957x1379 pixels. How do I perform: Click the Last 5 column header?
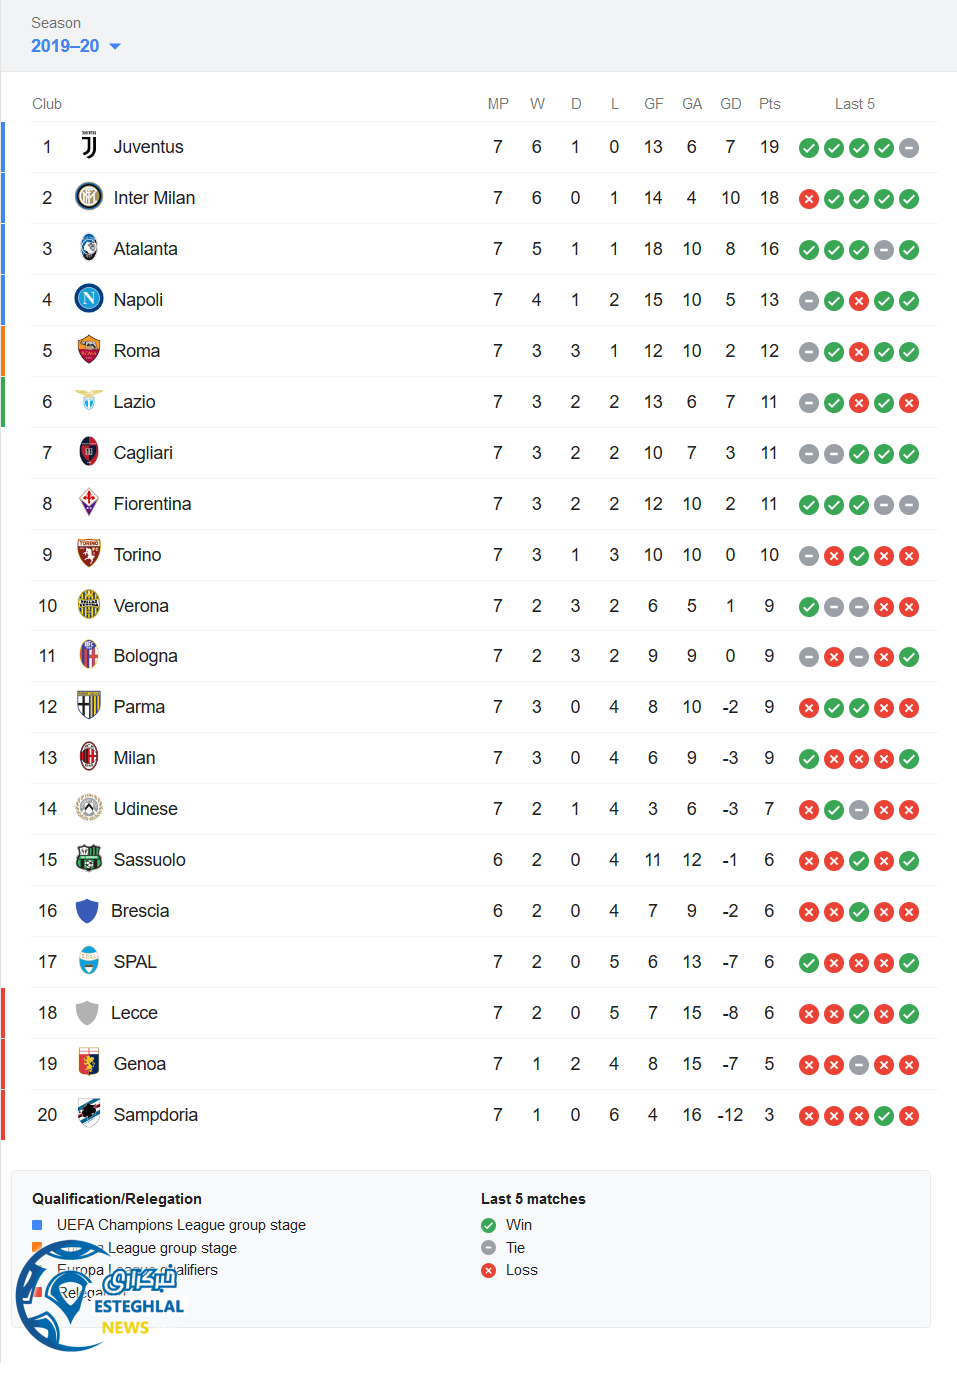854,104
